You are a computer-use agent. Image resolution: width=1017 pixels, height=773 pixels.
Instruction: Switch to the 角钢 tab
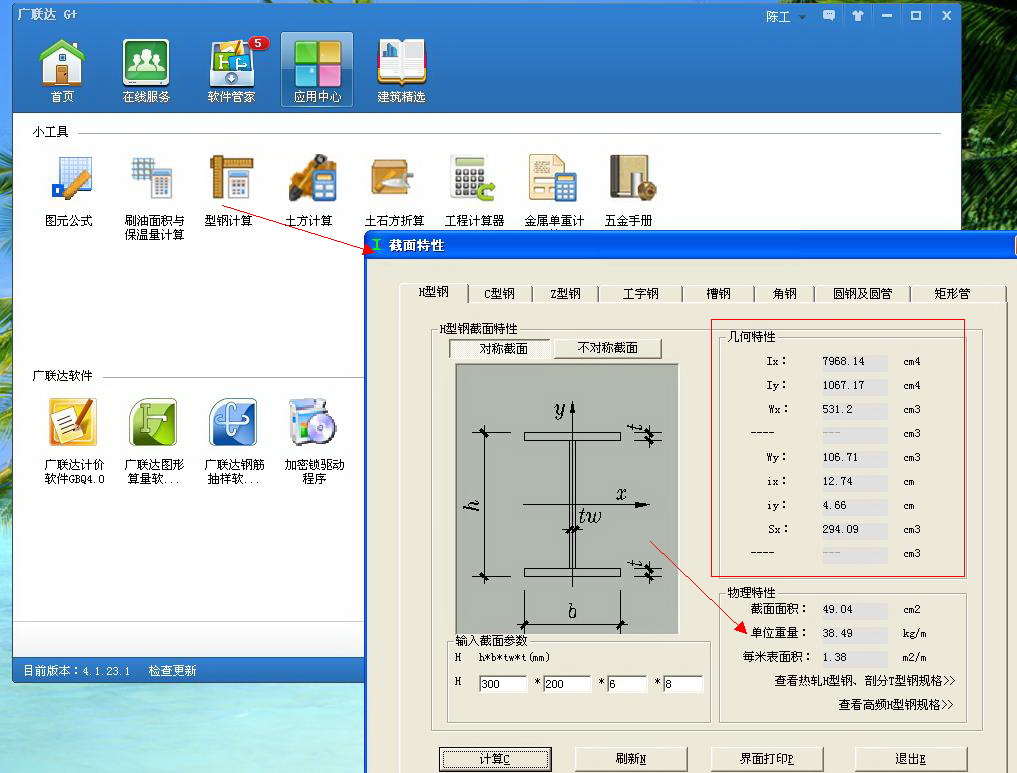(784, 294)
